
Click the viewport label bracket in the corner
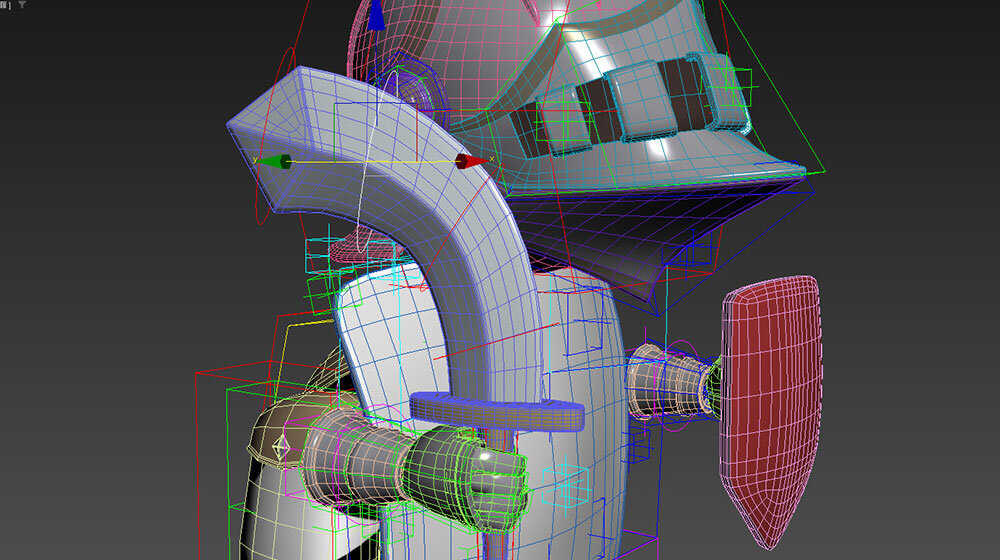click(x=5, y=5)
